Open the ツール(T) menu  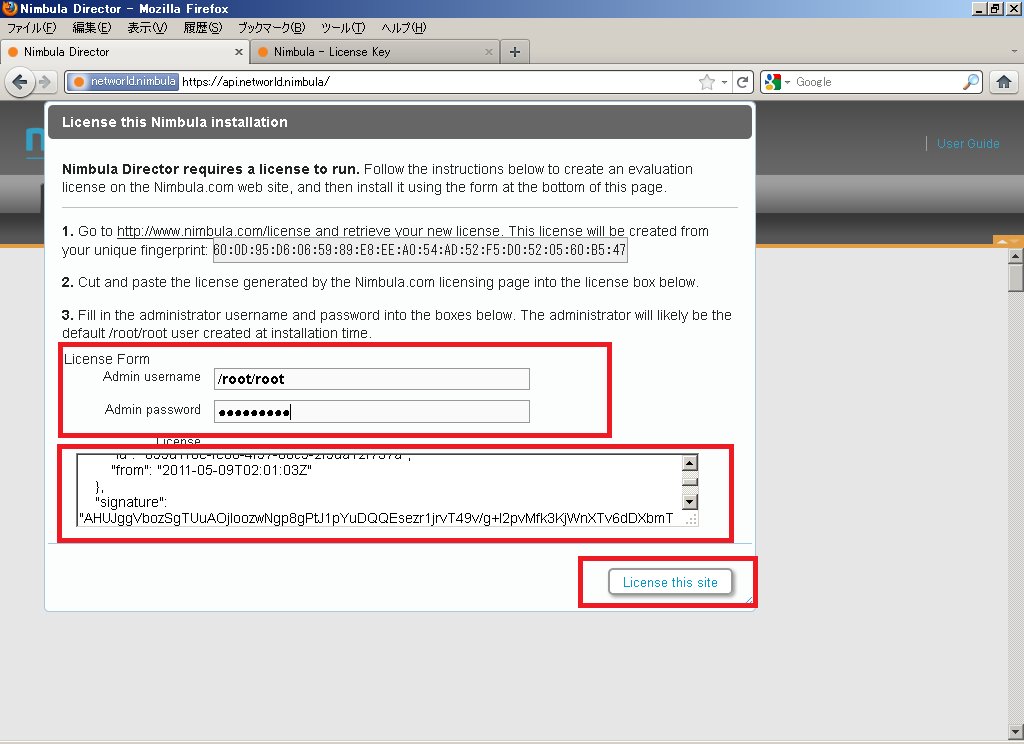click(x=343, y=27)
